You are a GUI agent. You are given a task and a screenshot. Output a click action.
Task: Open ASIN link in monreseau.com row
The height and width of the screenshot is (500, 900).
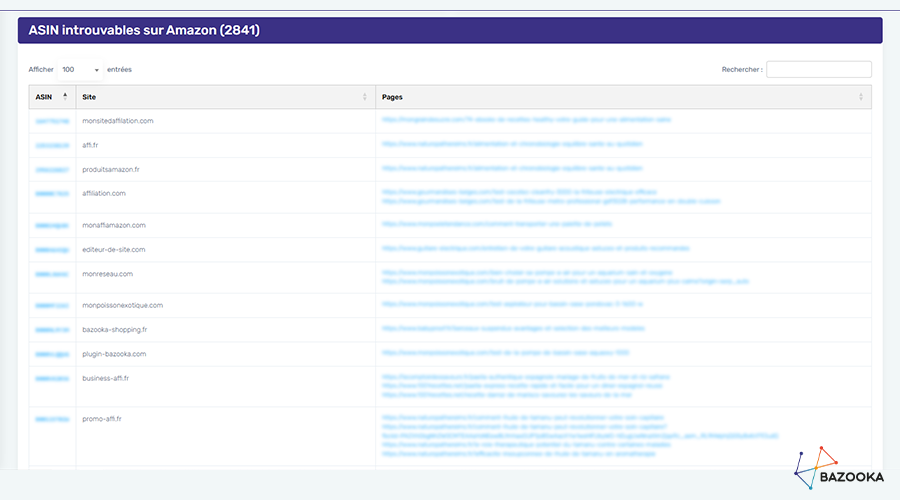pos(52,274)
